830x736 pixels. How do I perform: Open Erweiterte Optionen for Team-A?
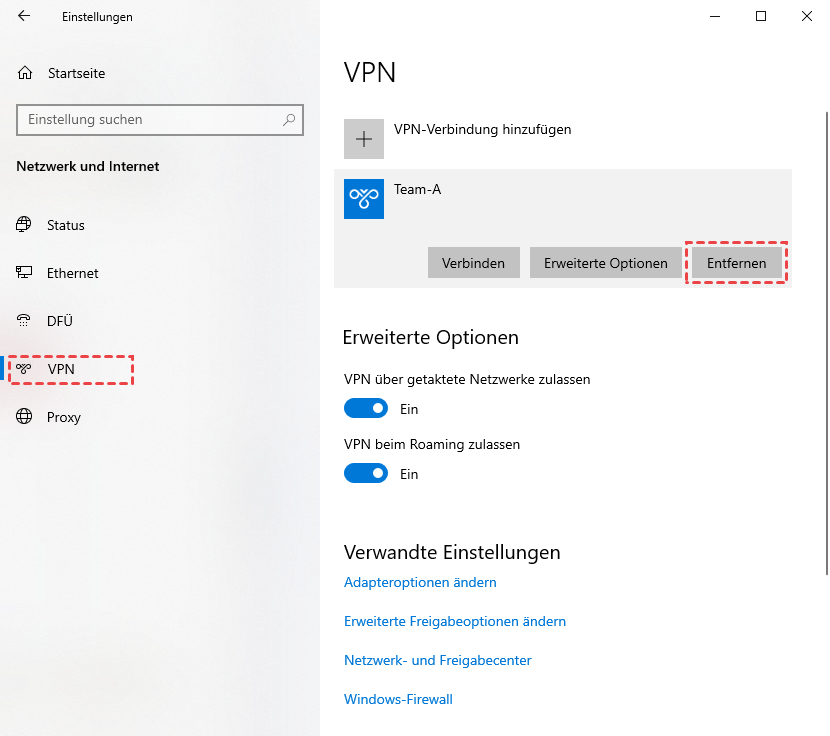(605, 263)
